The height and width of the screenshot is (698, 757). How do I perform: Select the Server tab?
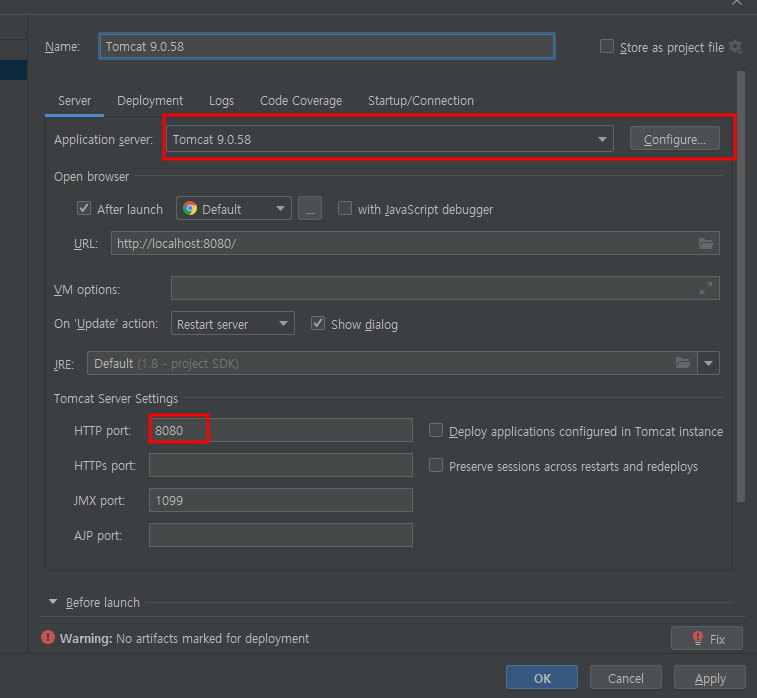[74, 100]
